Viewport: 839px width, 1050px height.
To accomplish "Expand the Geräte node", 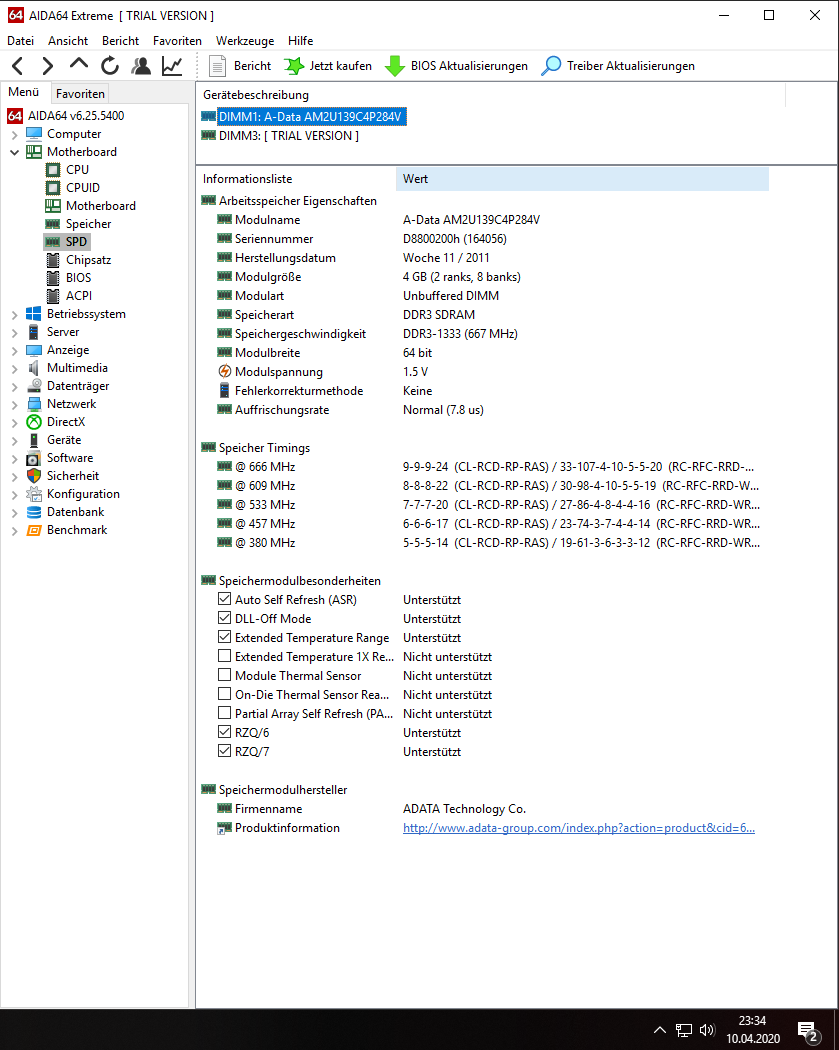I will coord(15,441).
